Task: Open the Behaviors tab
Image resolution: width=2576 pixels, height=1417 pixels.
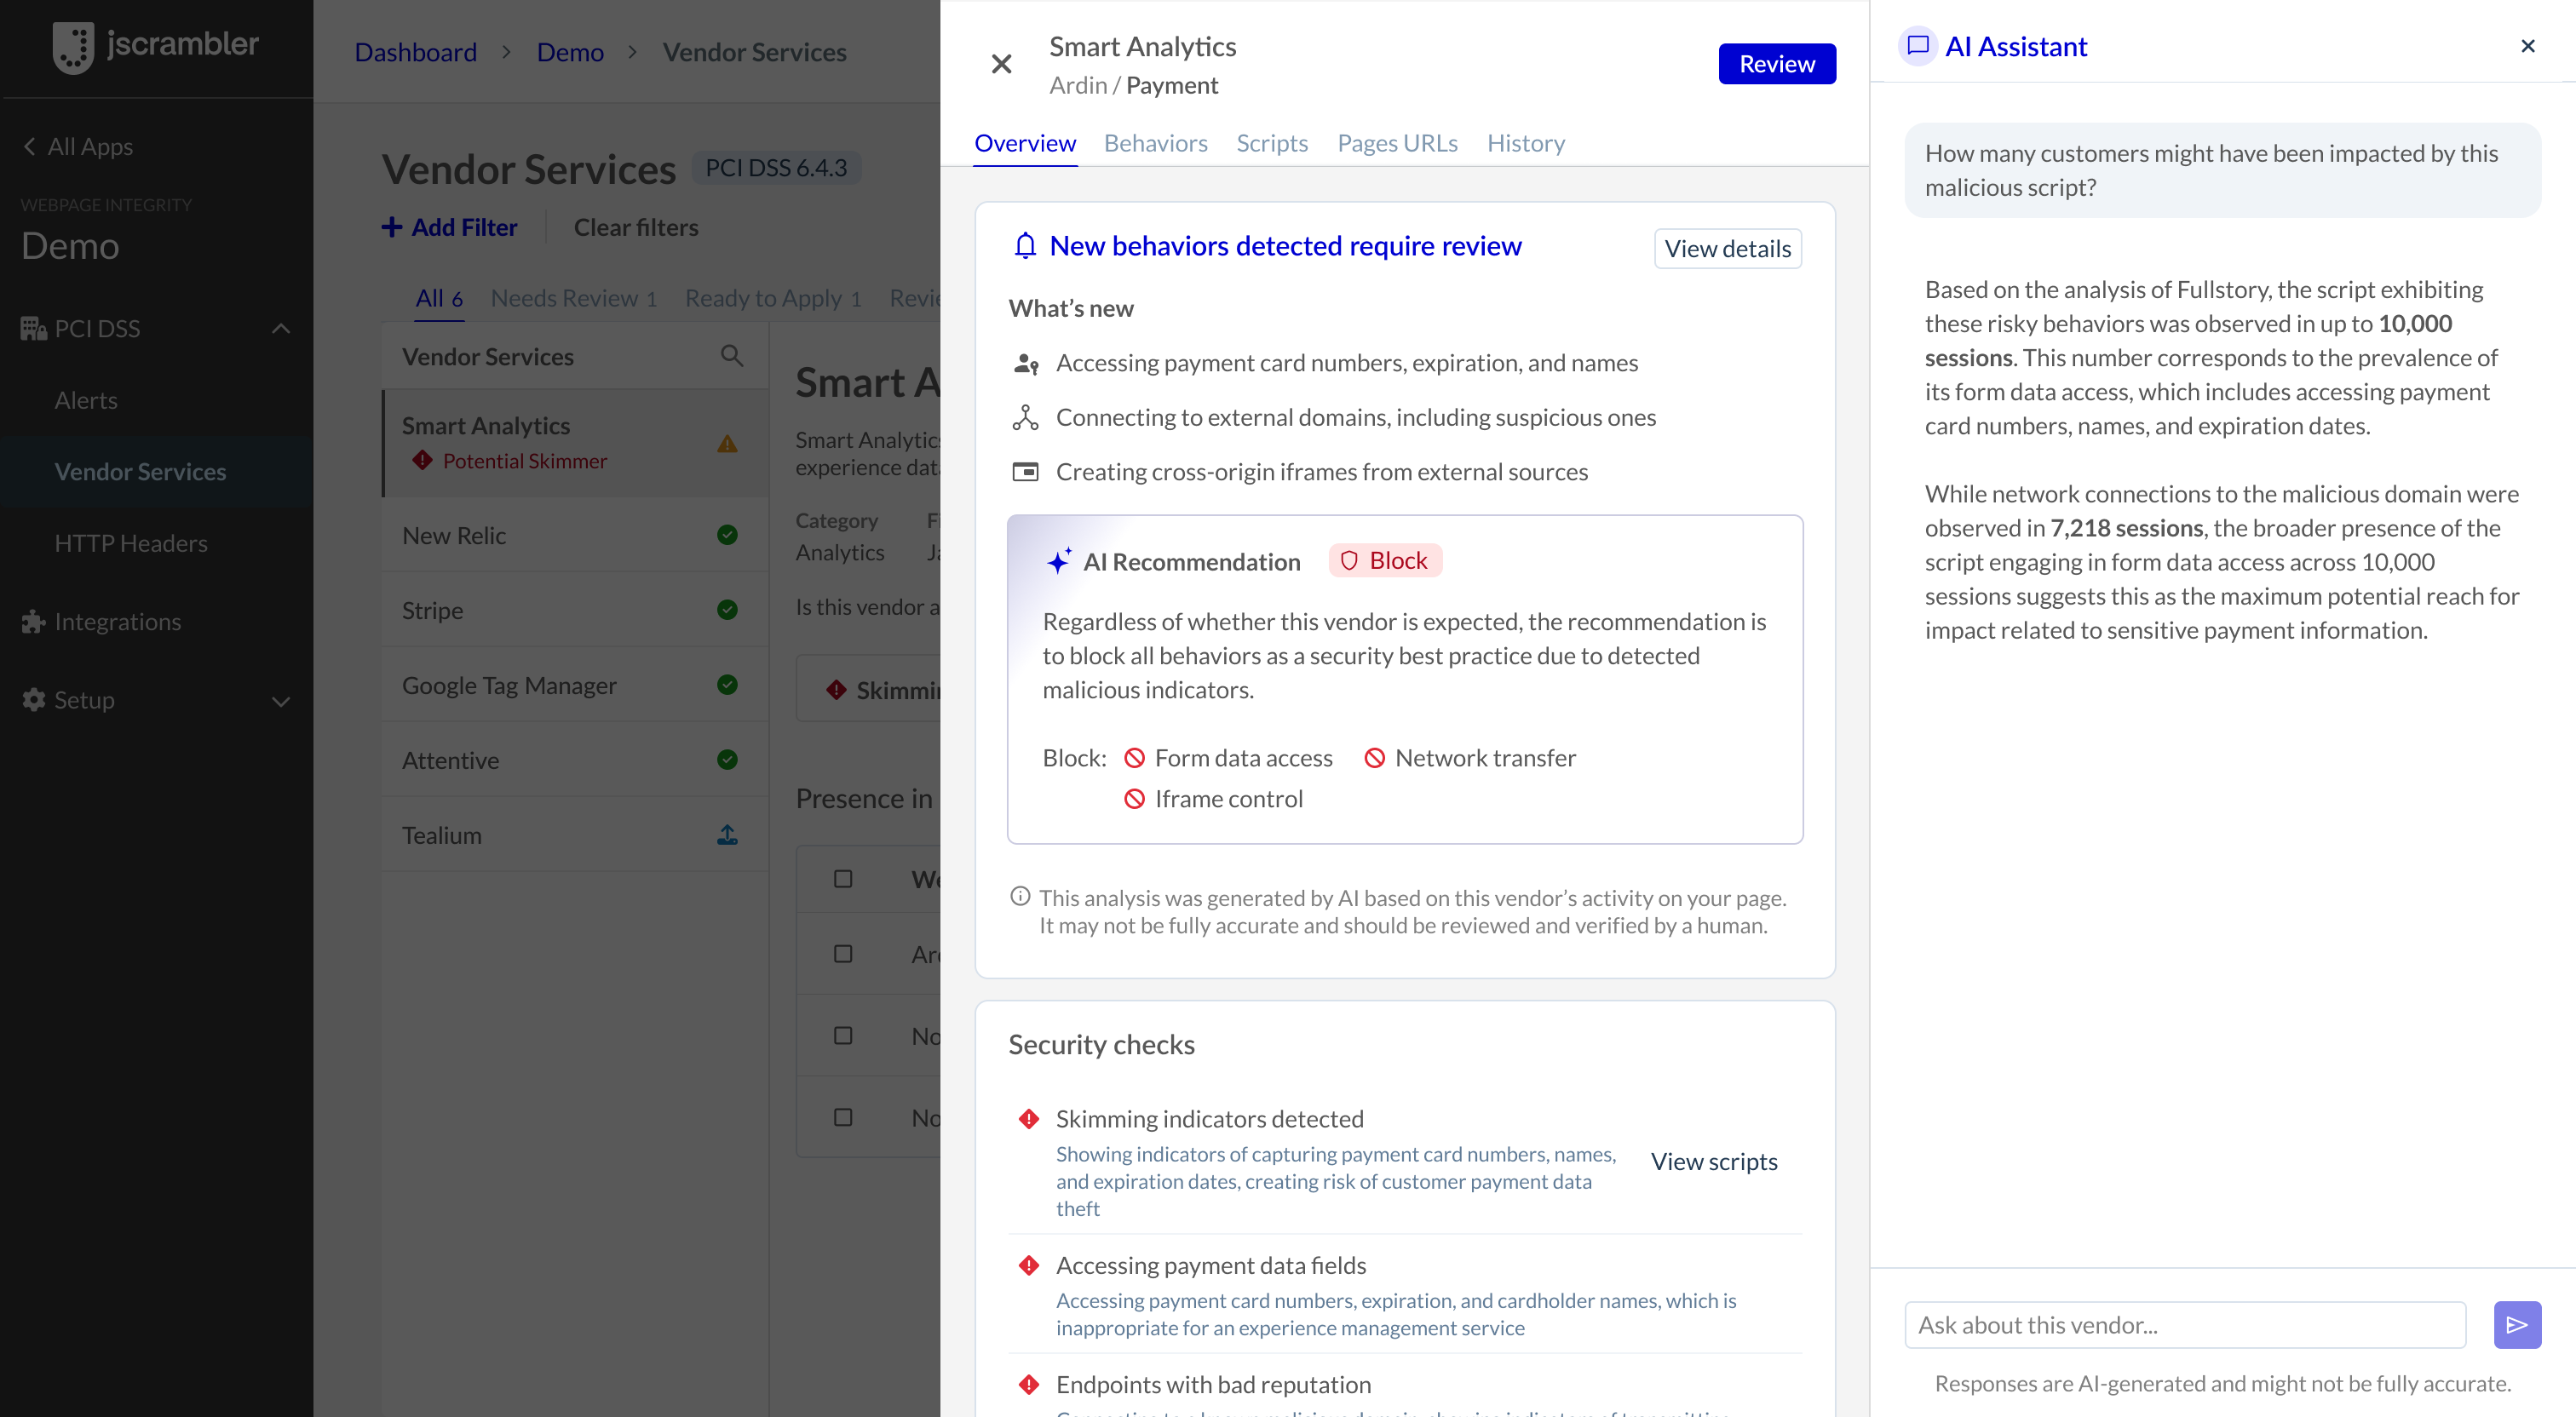Action: tap(1155, 143)
